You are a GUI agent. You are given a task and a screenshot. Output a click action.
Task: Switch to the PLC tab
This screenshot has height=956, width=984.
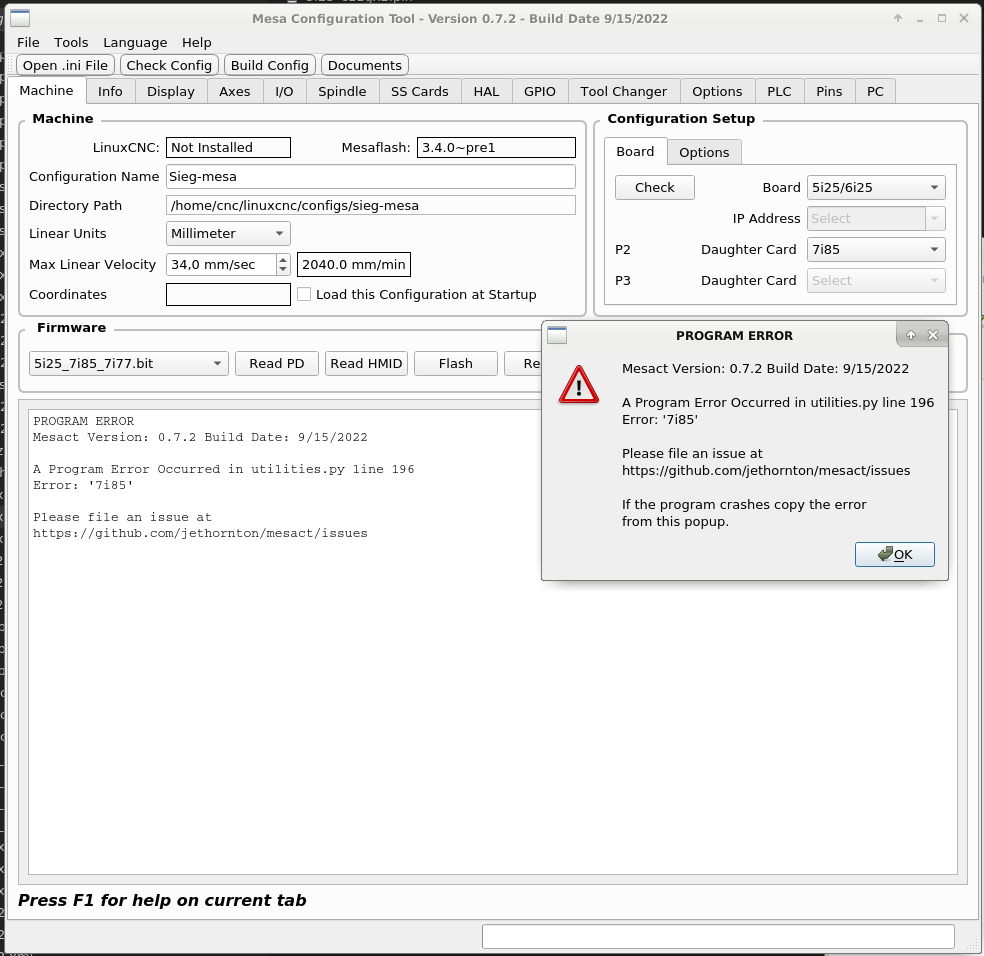779,92
